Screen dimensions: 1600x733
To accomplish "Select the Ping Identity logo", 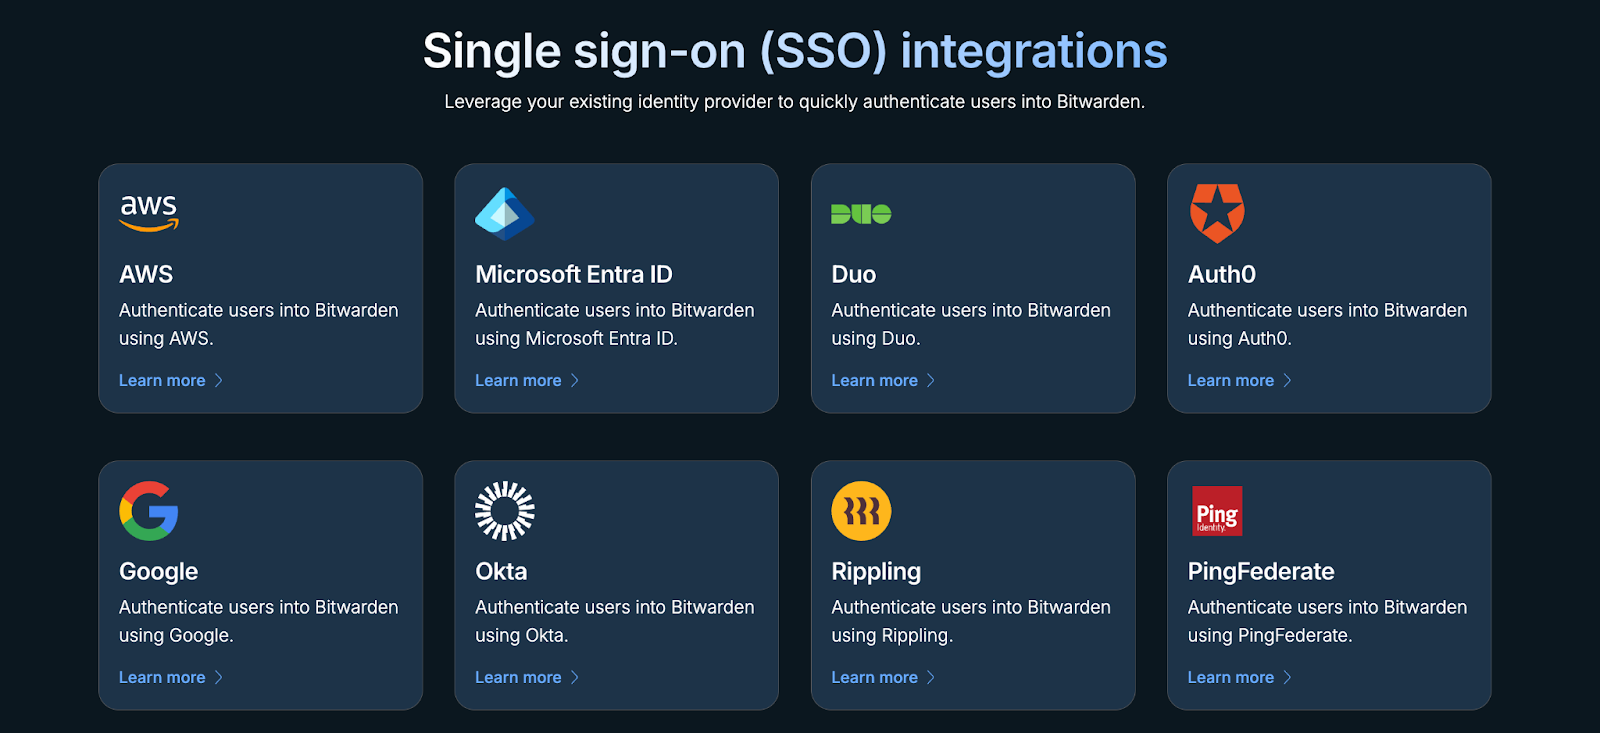I will [1217, 510].
